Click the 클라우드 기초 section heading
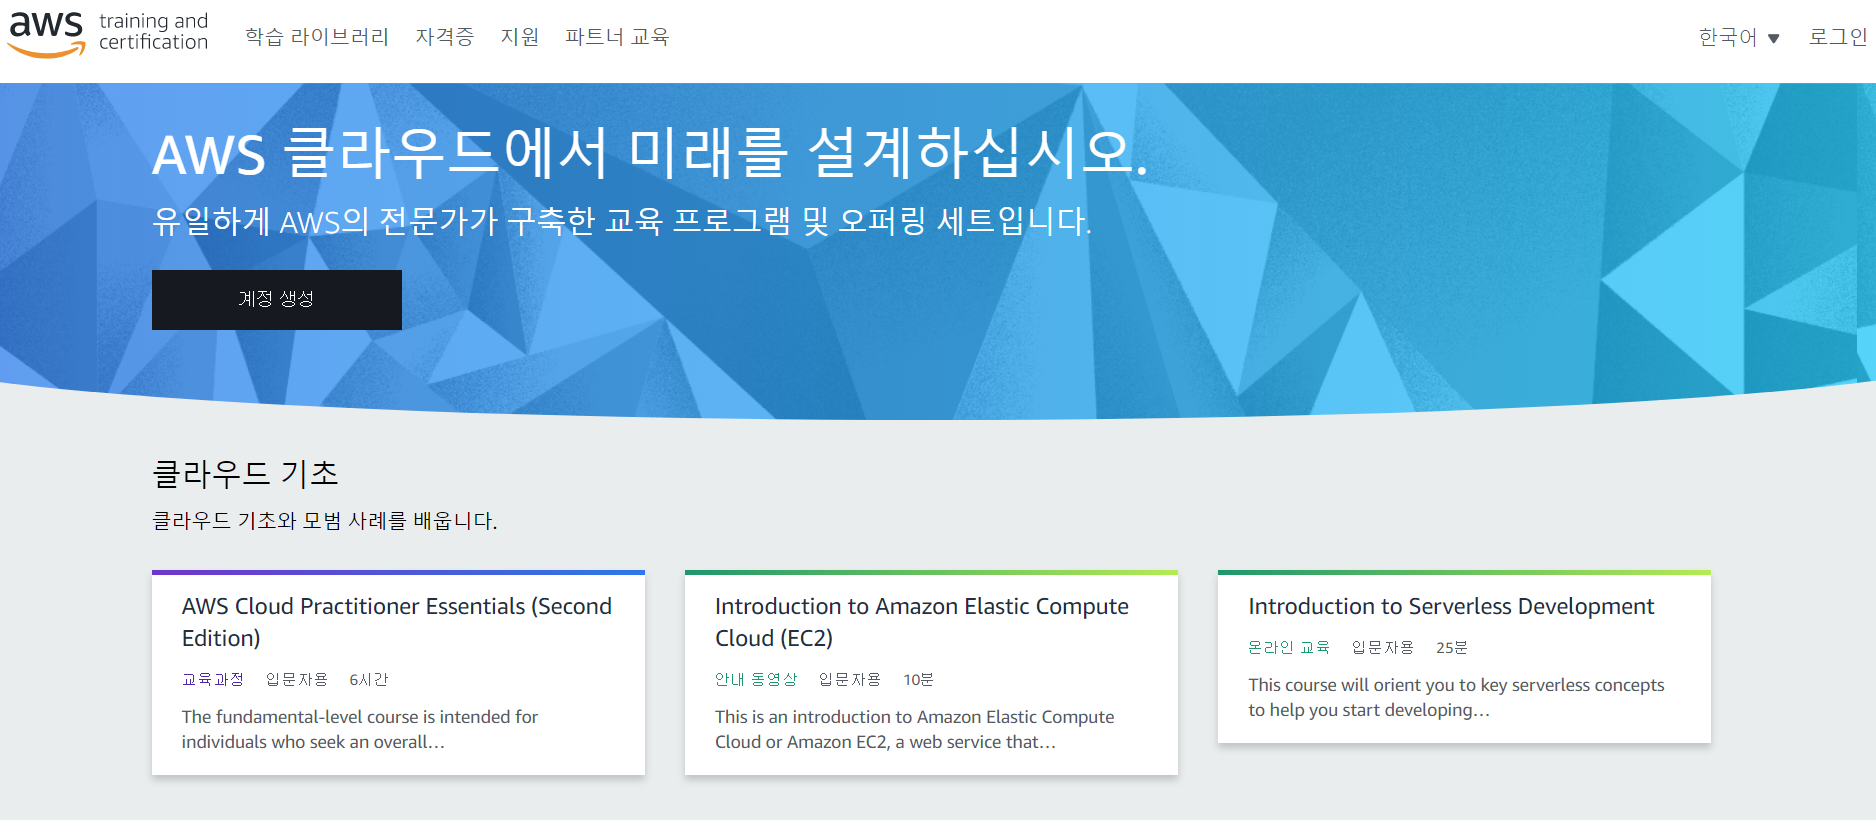Viewport: 1876px width, 820px height. (246, 473)
